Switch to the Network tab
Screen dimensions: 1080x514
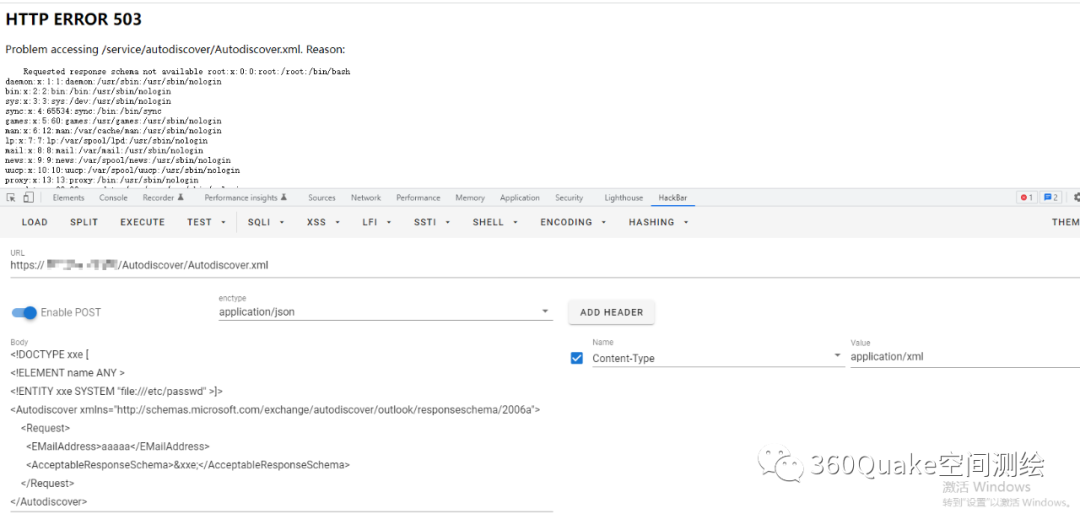(x=366, y=198)
